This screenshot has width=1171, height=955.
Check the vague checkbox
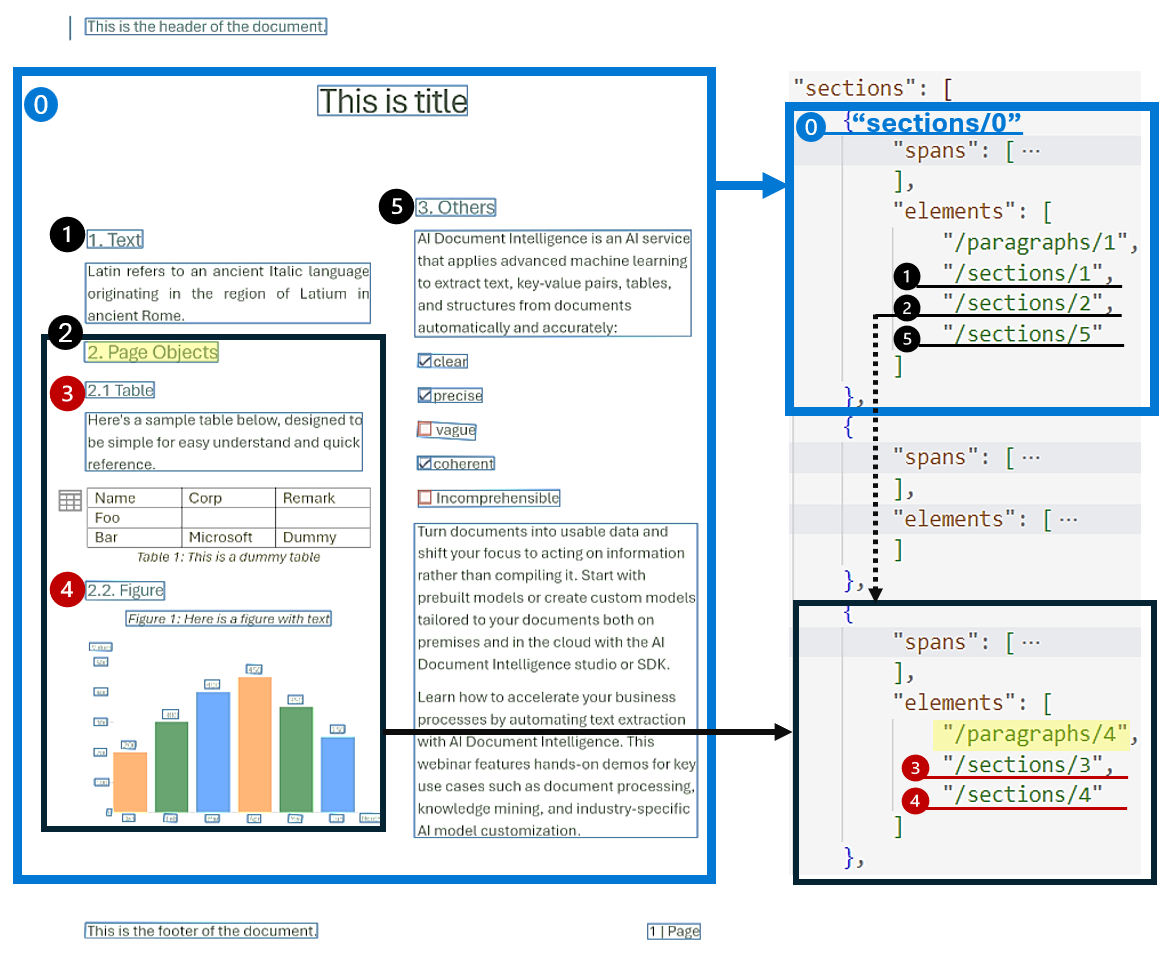pos(427,429)
